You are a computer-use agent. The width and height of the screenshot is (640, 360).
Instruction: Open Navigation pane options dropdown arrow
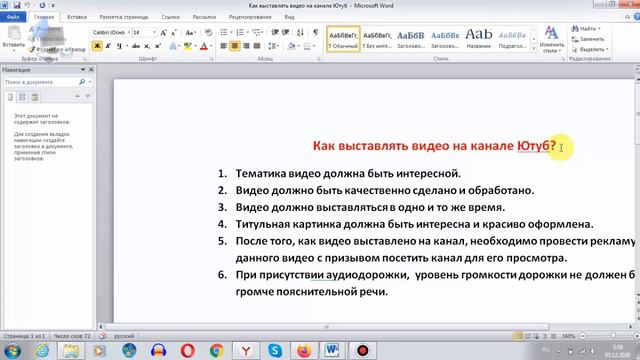(83, 70)
